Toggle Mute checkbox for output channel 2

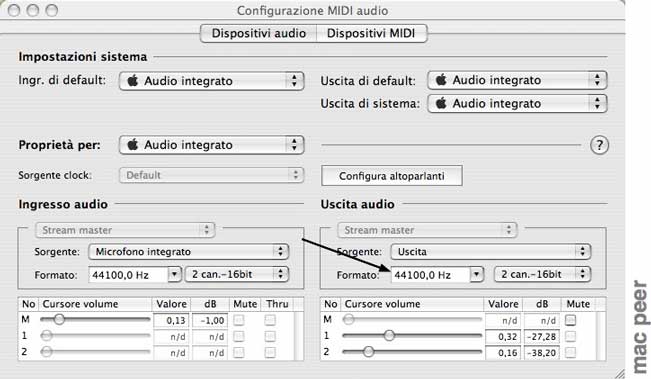point(571,352)
